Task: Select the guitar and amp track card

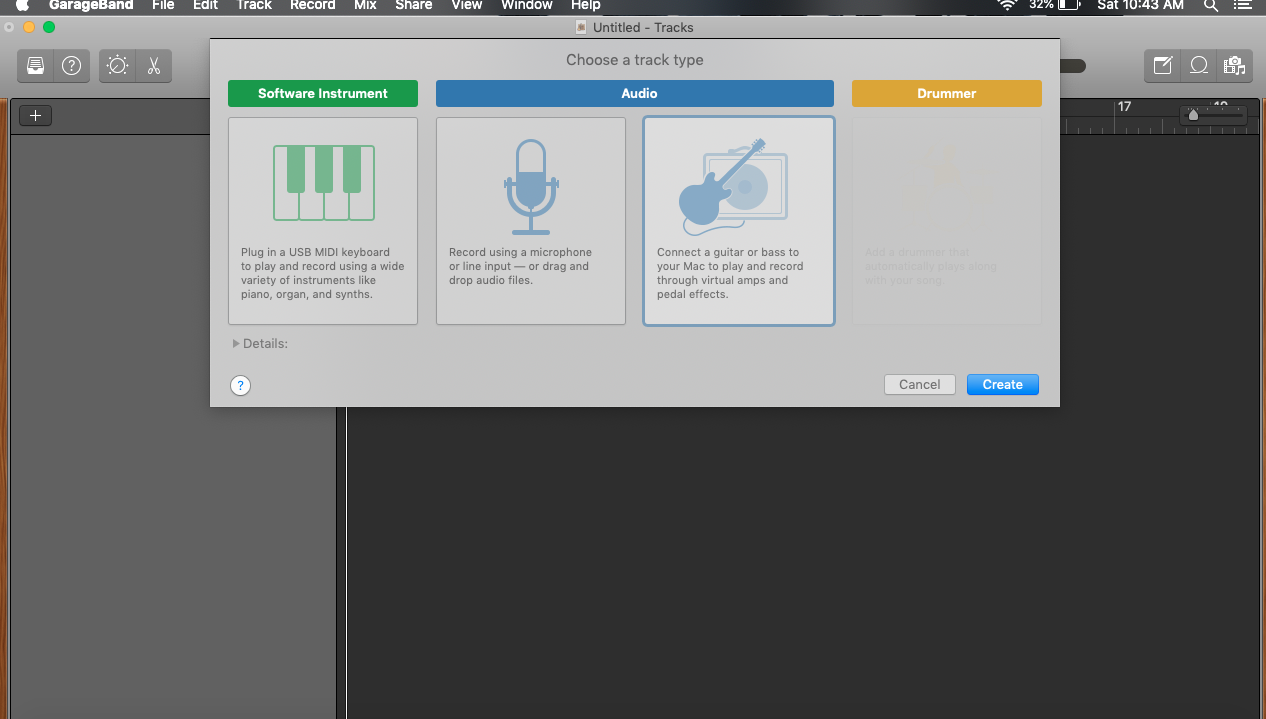Action: pyautogui.click(x=739, y=221)
